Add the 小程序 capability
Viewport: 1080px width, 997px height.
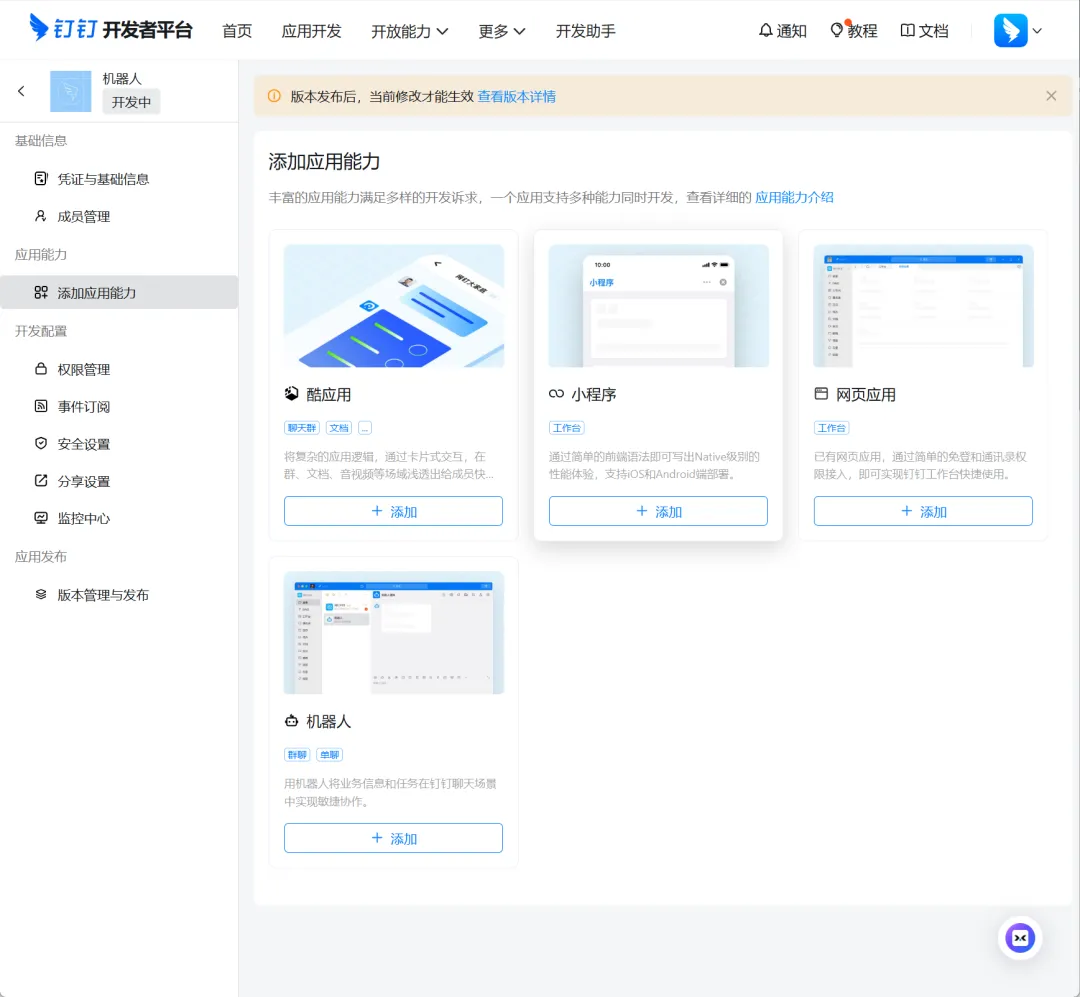pos(658,511)
